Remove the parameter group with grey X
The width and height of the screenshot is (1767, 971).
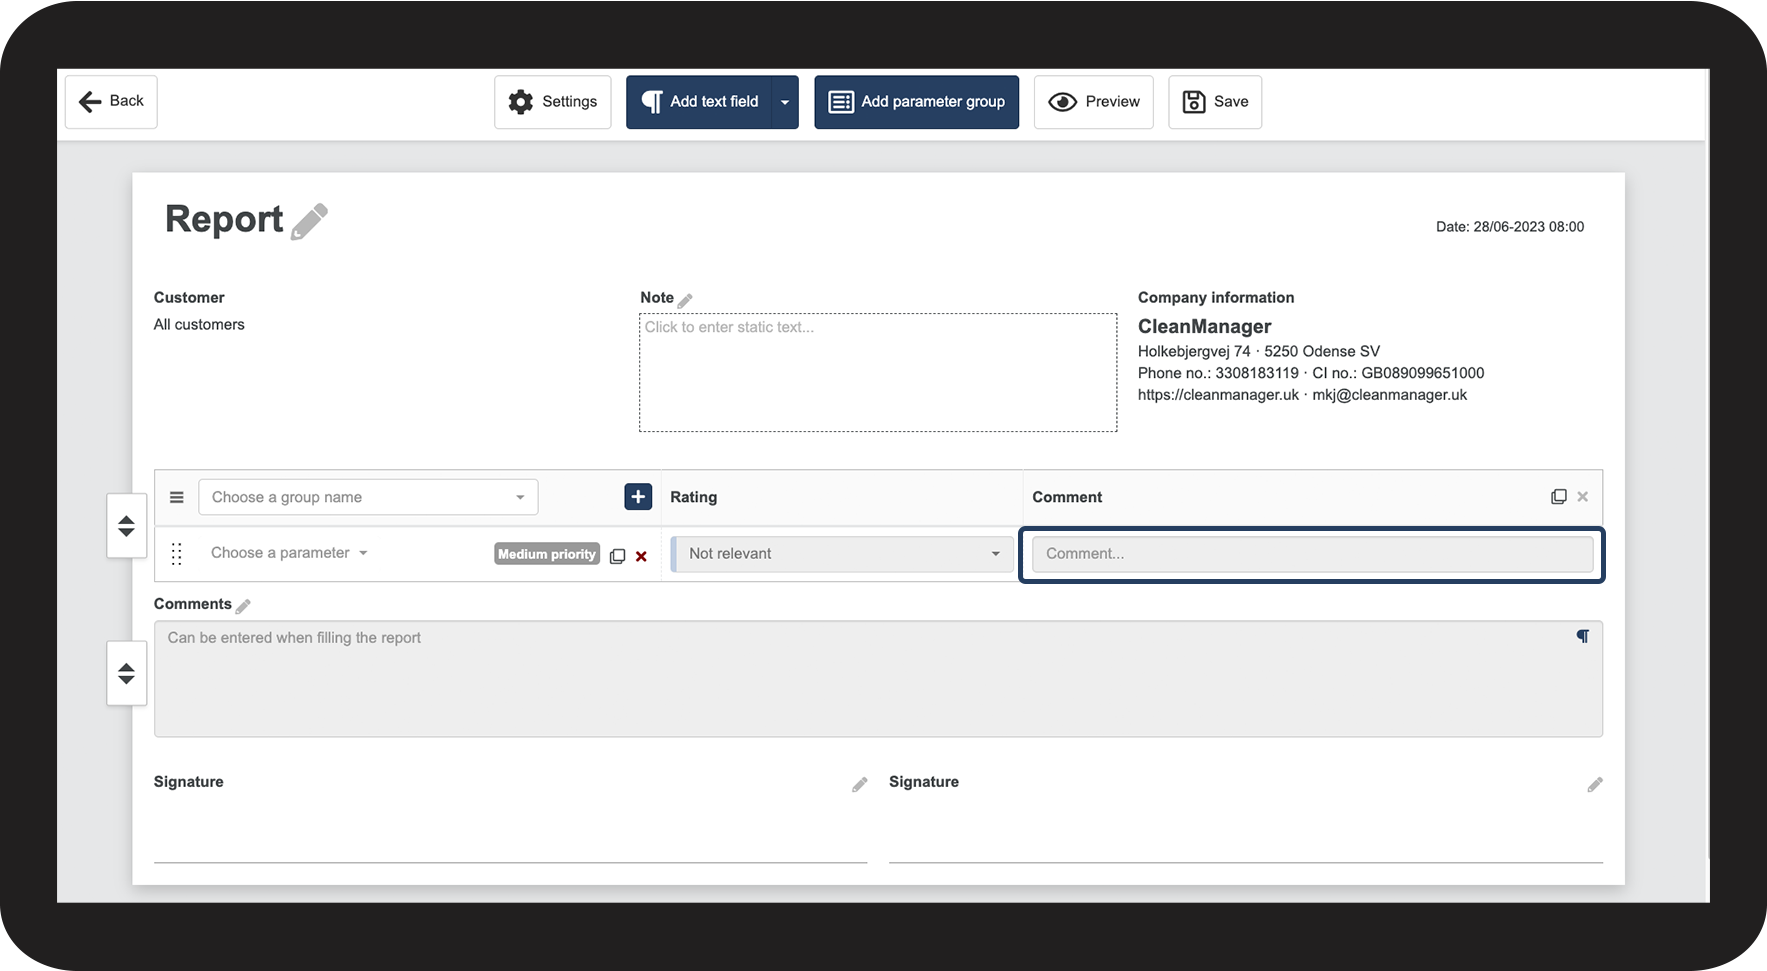click(1583, 497)
